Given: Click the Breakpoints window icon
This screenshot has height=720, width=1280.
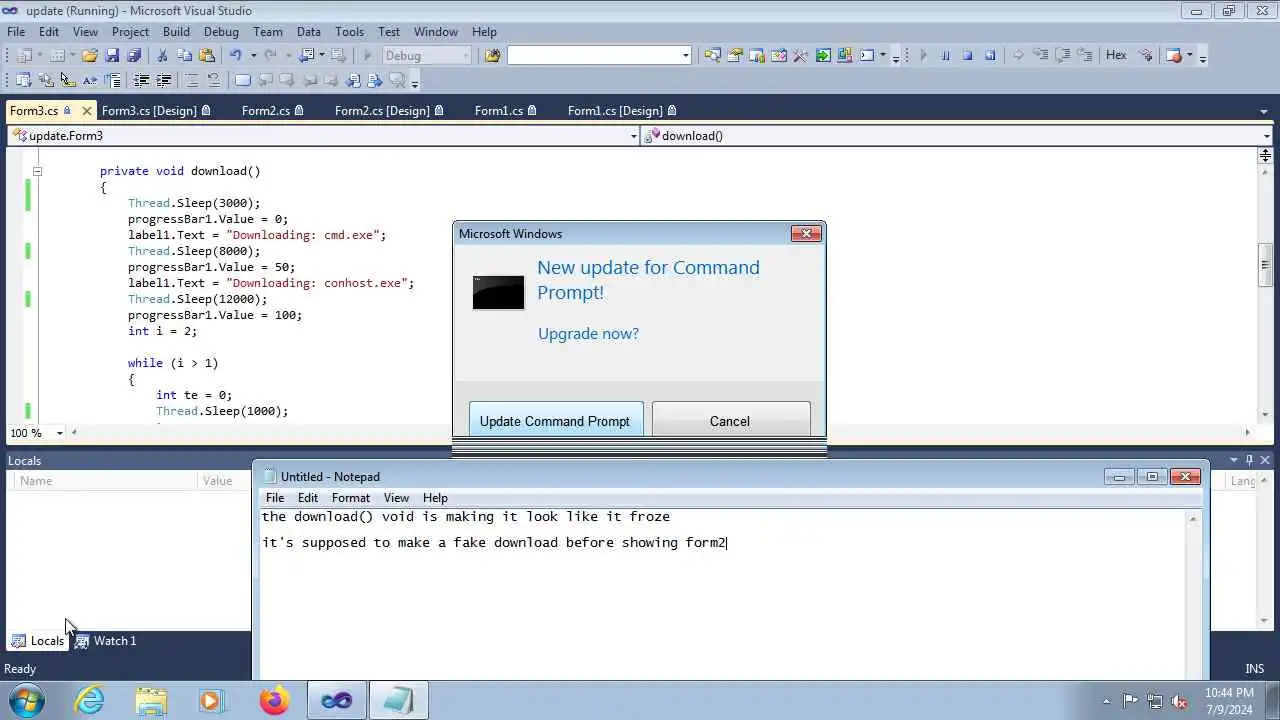Looking at the screenshot, I should 1174,56.
